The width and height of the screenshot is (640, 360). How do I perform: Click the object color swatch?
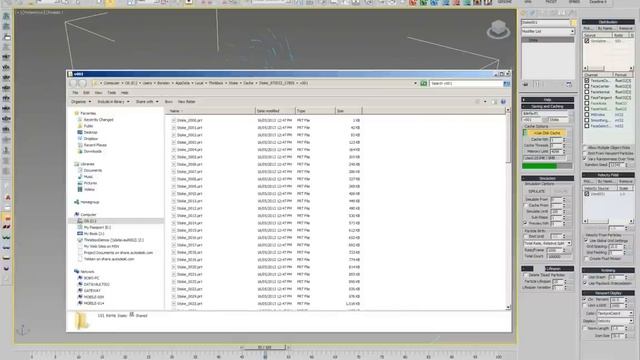pyautogui.click(x=573, y=23)
